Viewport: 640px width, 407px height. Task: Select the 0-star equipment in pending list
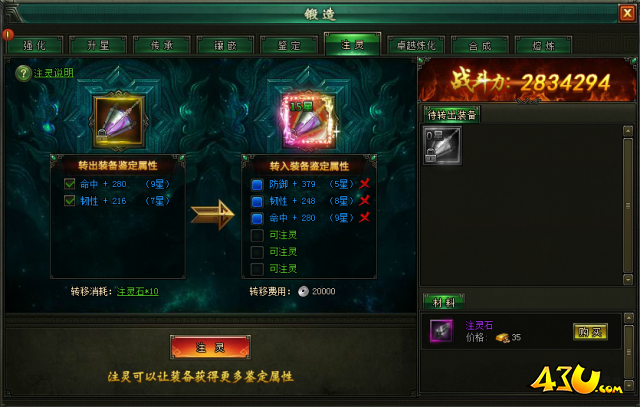pyautogui.click(x=442, y=145)
